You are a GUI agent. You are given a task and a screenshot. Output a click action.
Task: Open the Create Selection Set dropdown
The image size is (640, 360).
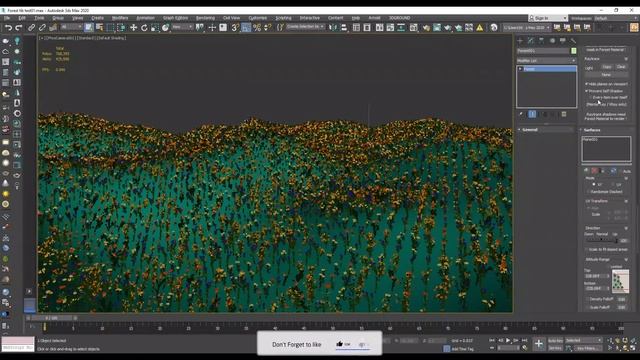(x=305, y=27)
